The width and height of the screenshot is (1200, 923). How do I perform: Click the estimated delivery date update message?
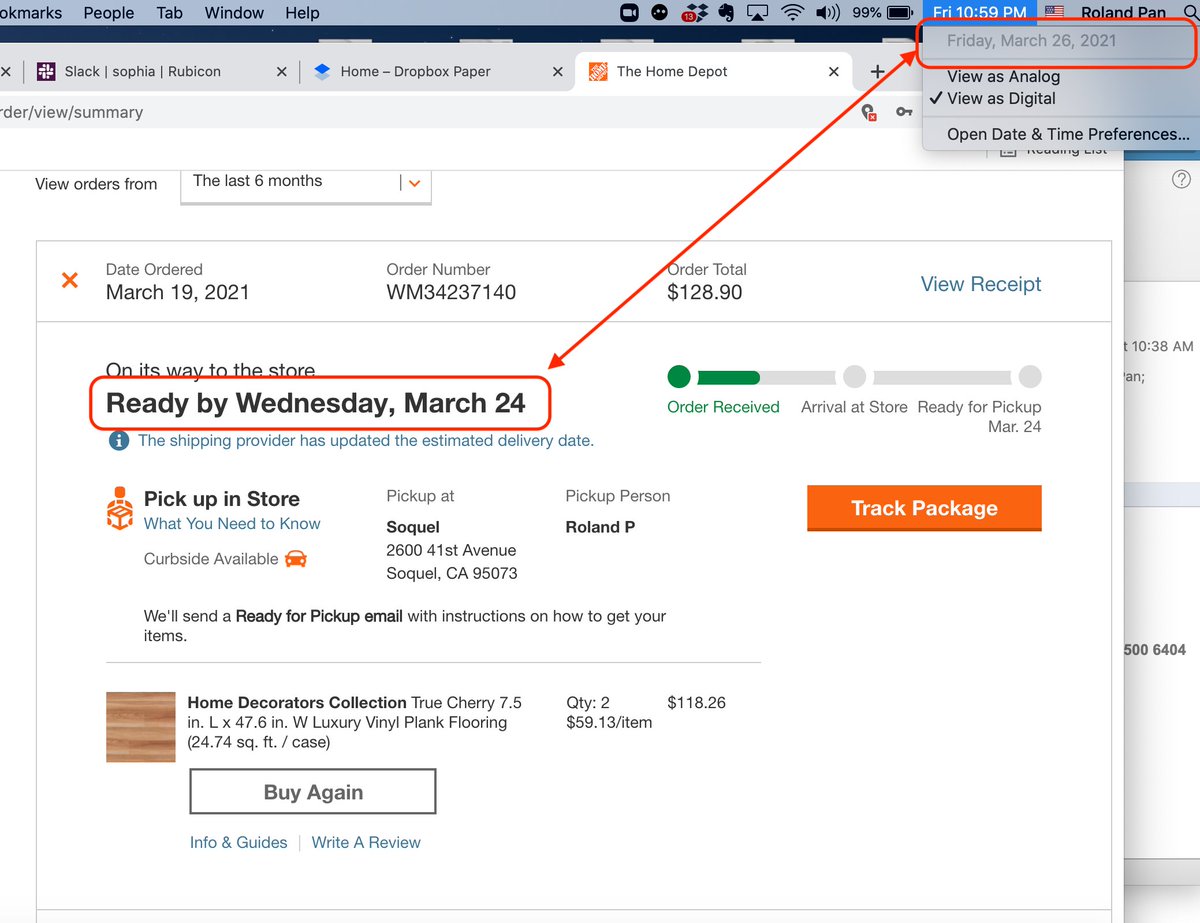[x=366, y=440]
